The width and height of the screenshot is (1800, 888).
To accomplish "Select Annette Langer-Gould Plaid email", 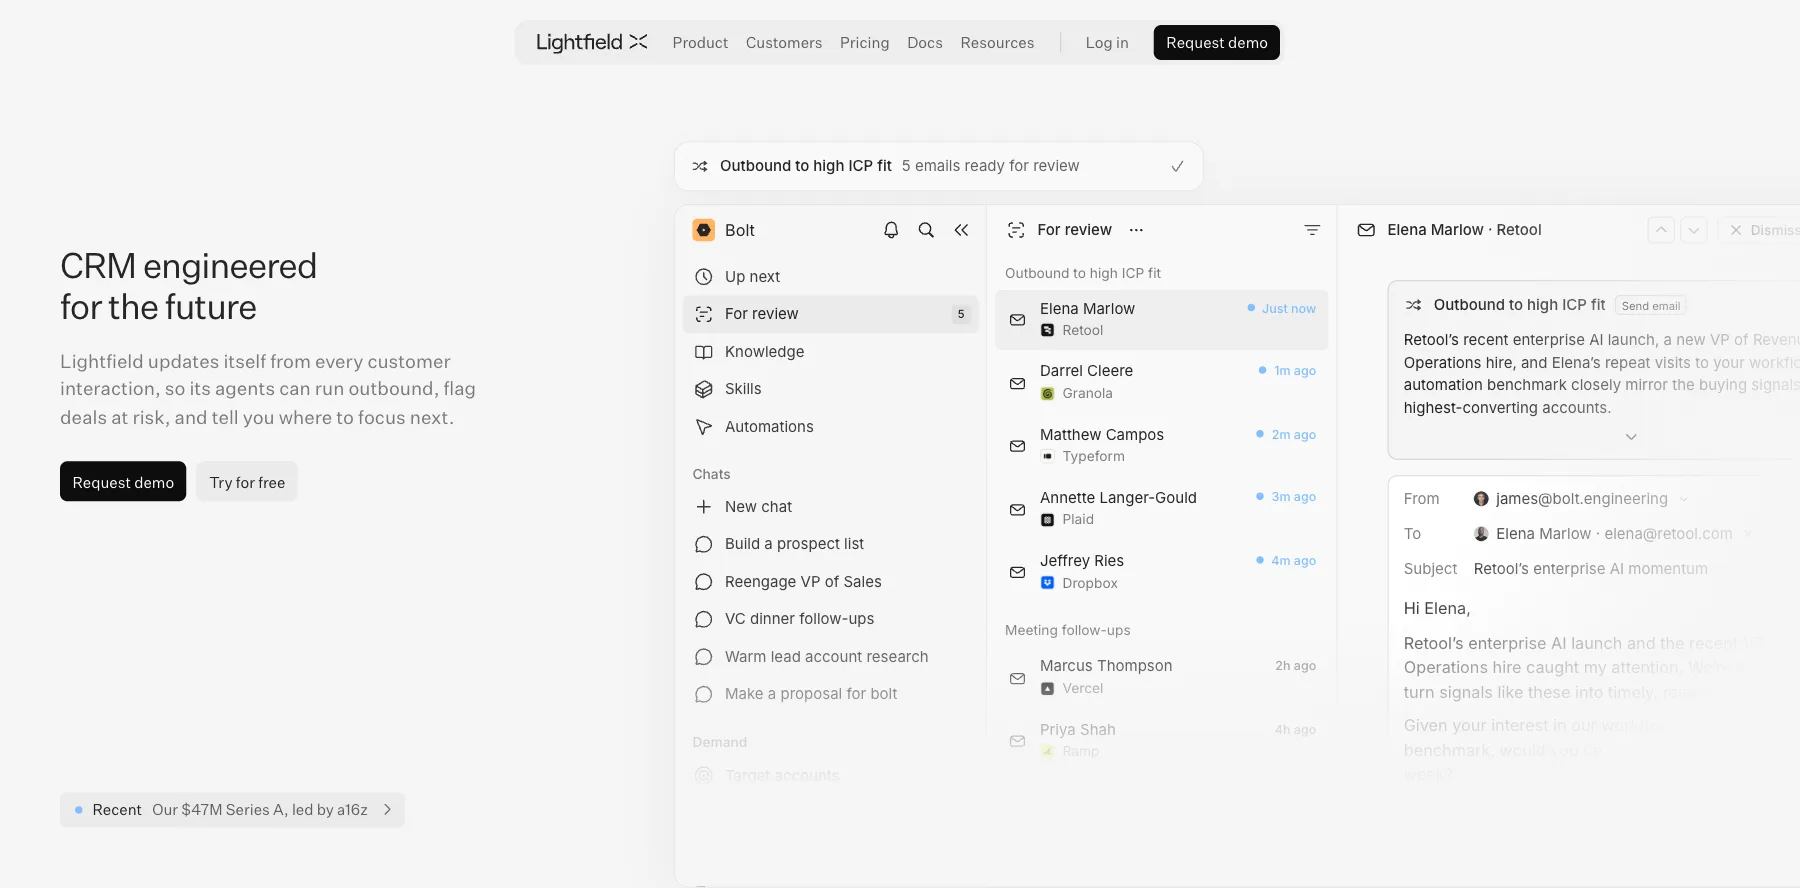I will (1161, 508).
